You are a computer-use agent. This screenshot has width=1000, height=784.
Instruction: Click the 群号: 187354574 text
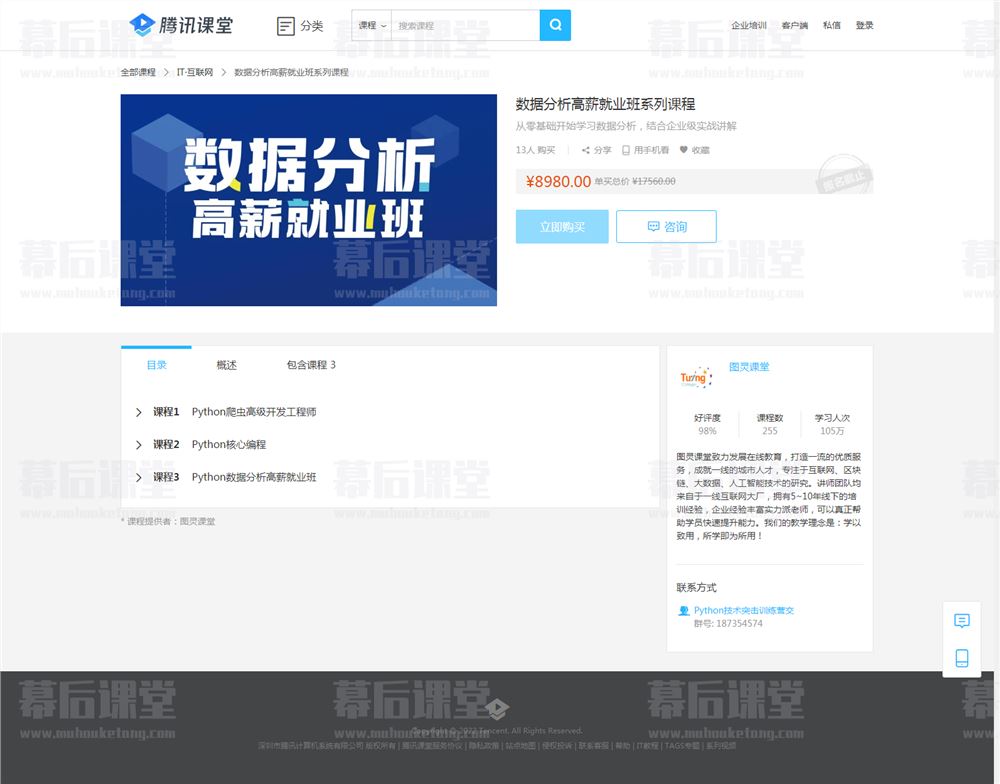pyautogui.click(x=728, y=624)
